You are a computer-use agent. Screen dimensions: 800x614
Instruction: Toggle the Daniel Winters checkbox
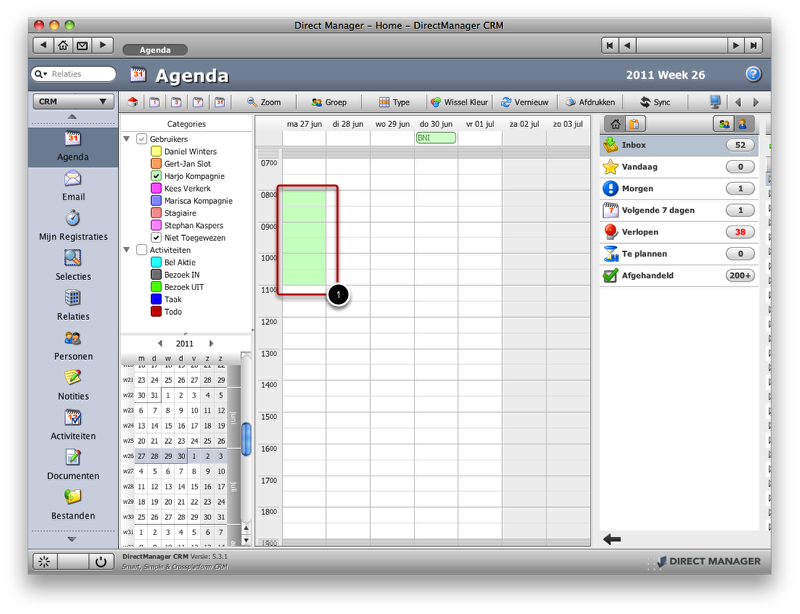pos(156,152)
